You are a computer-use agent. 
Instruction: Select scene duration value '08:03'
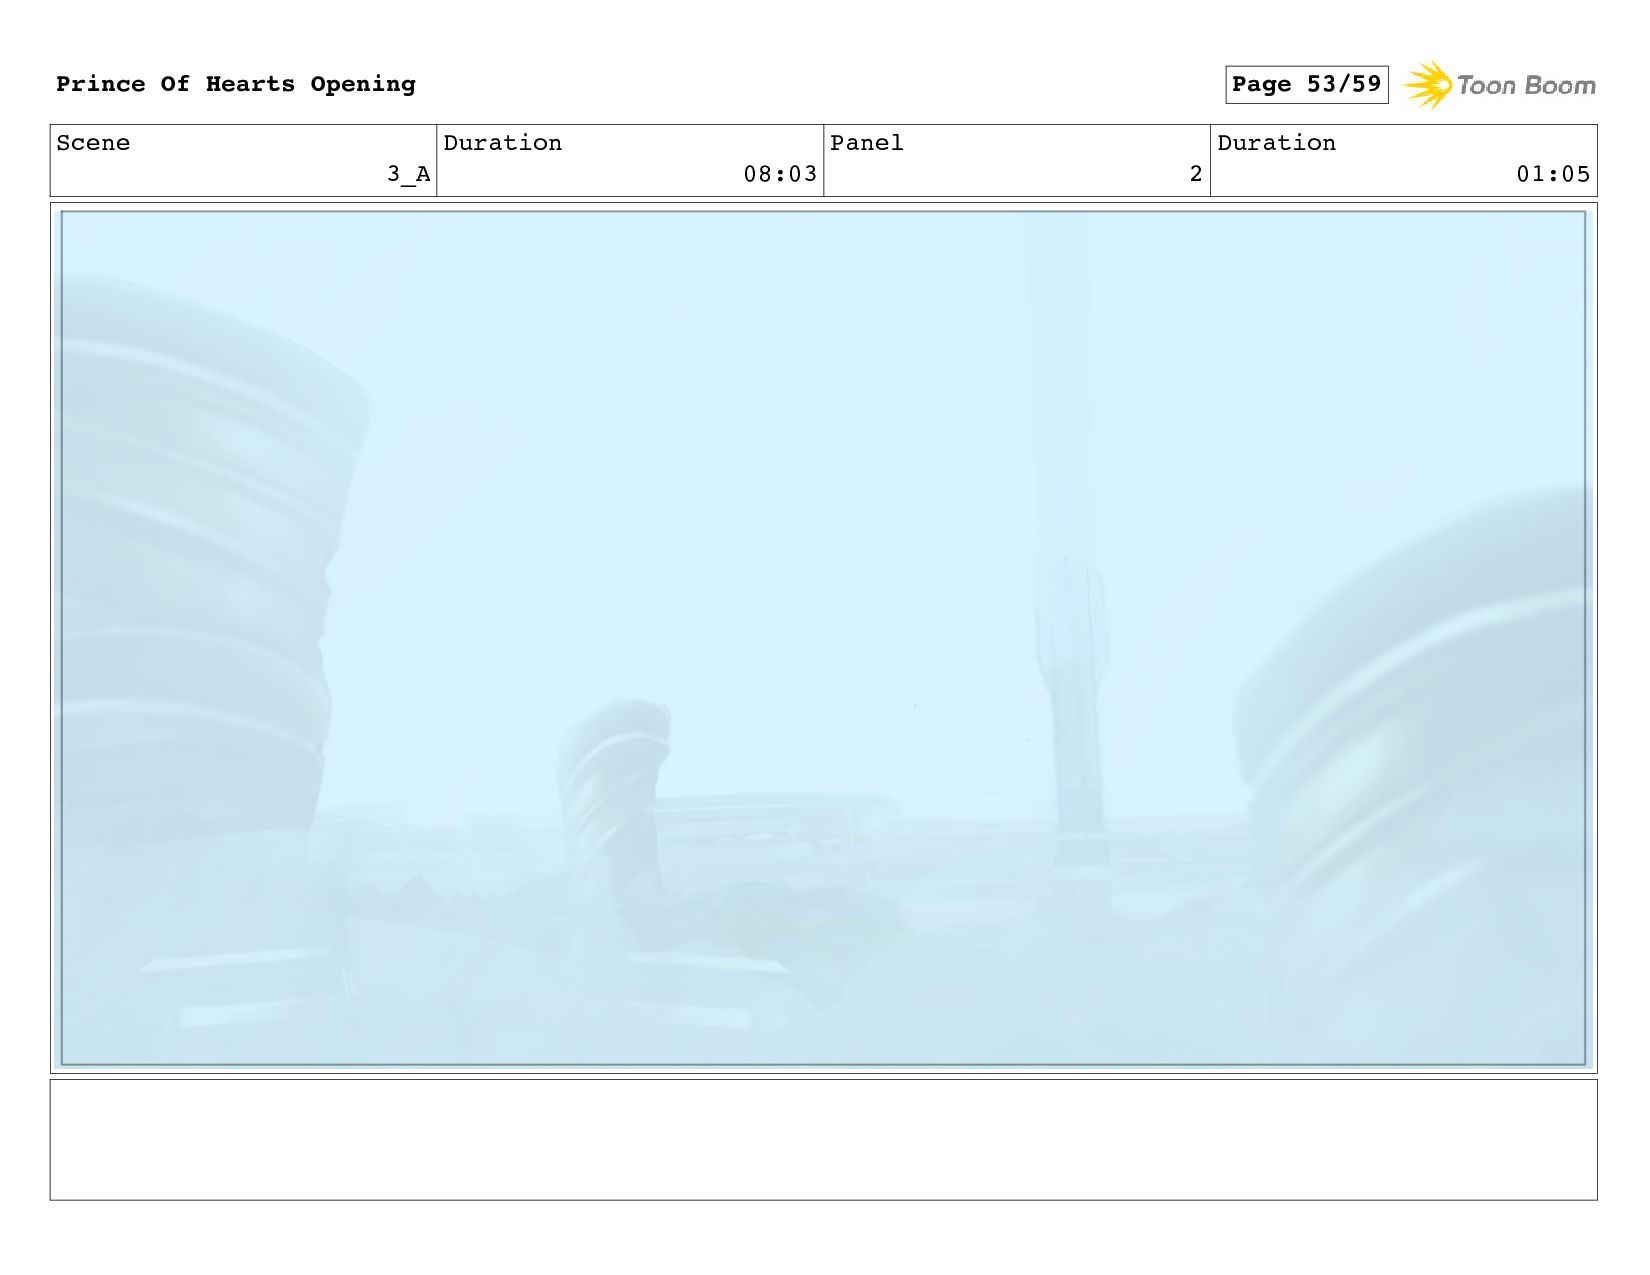click(x=780, y=174)
